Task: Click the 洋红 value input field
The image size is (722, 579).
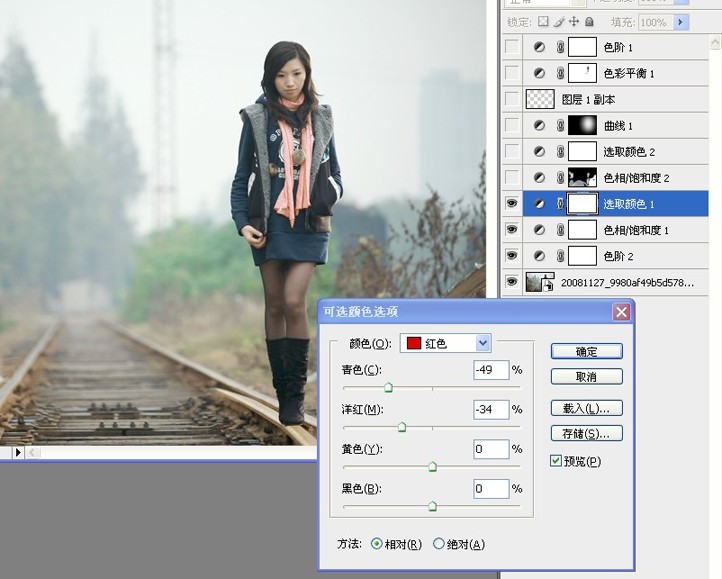Action: (x=491, y=409)
